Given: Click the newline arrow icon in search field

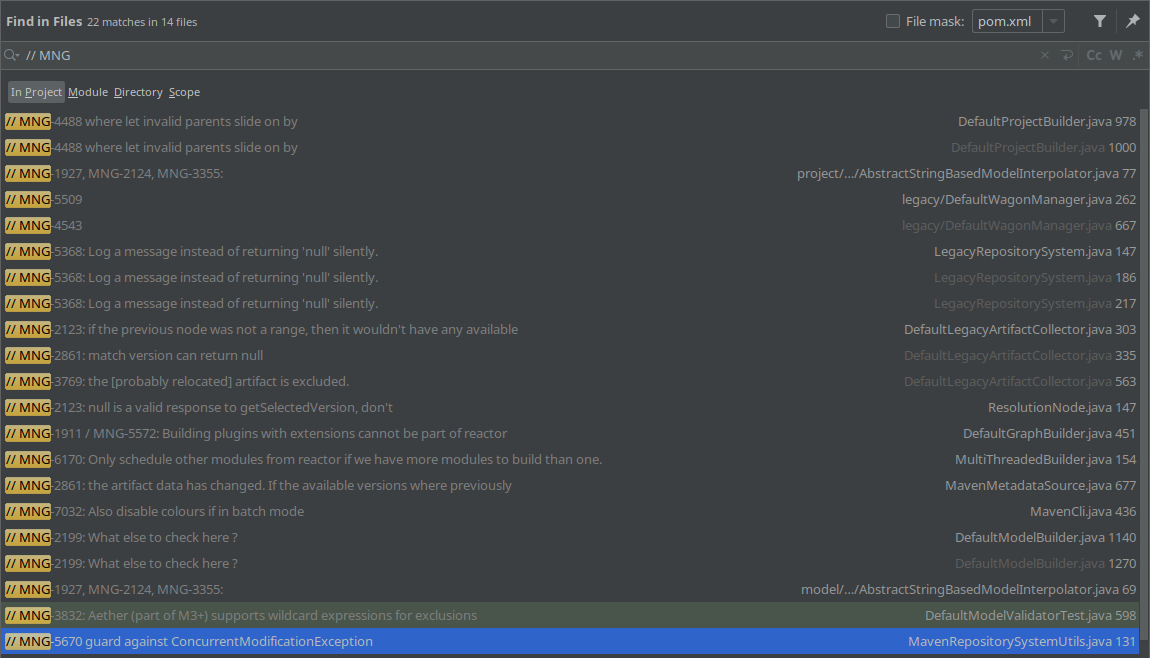Looking at the screenshot, I should point(1069,55).
